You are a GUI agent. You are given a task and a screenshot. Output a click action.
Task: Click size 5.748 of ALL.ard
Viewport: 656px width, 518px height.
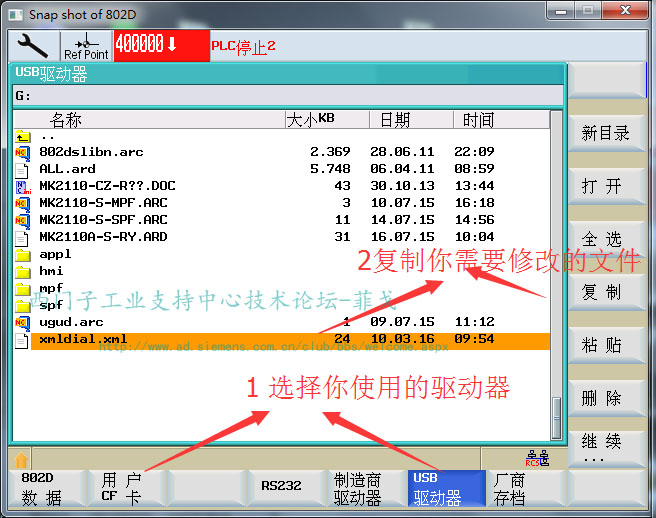pos(330,169)
